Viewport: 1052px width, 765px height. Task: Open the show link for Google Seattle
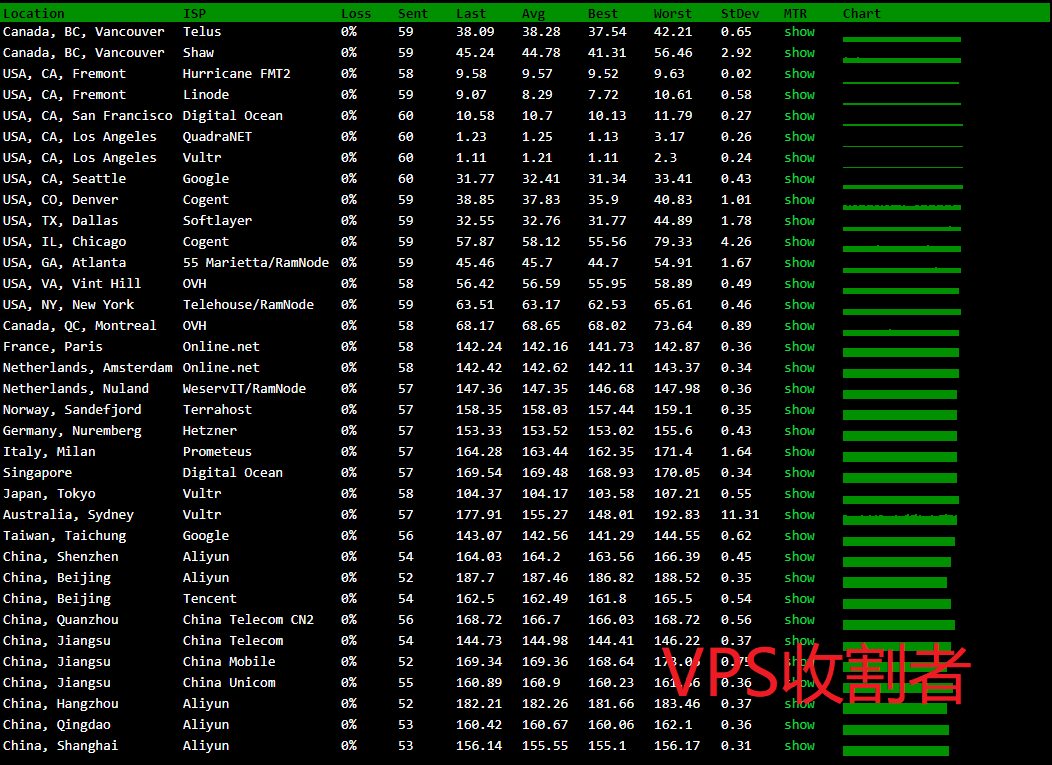click(x=799, y=179)
